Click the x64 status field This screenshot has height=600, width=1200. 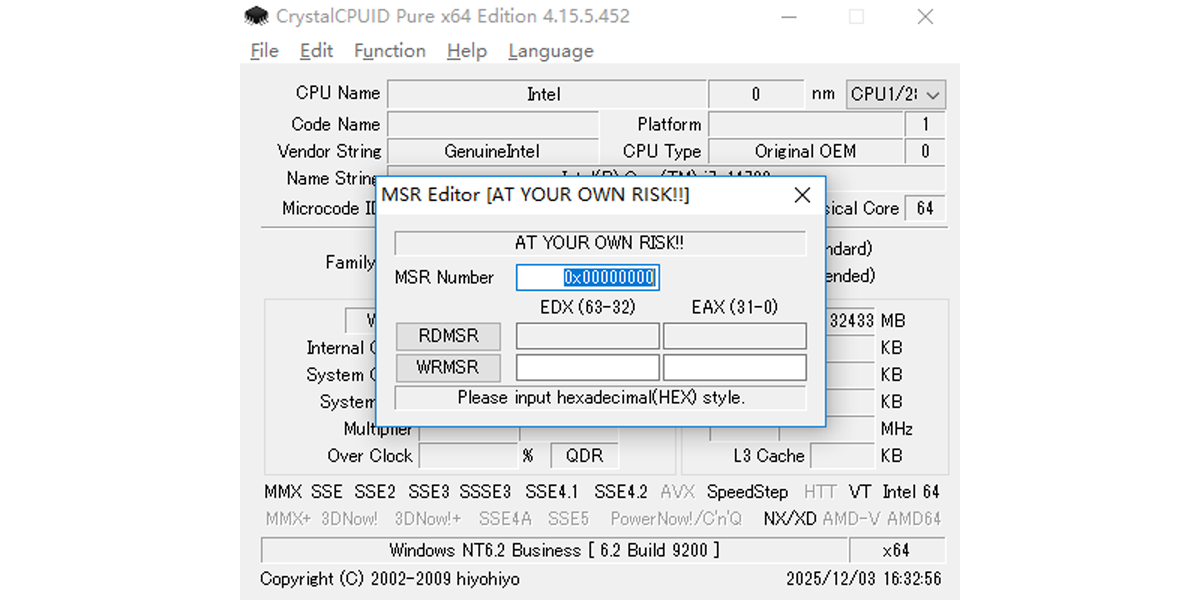[895, 550]
